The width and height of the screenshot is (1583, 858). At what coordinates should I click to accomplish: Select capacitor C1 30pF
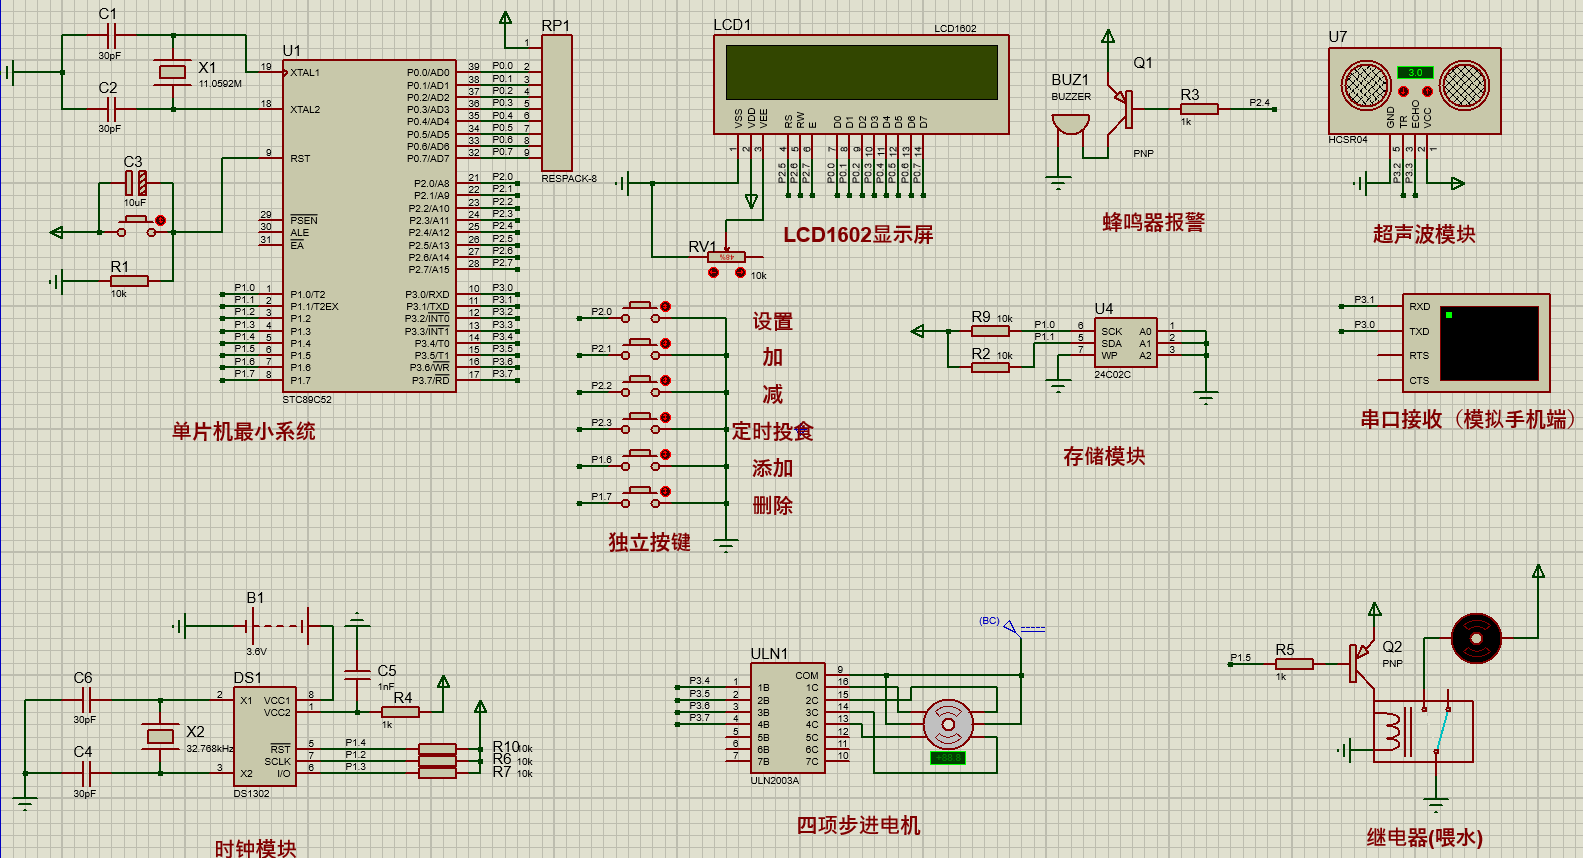coord(109,35)
